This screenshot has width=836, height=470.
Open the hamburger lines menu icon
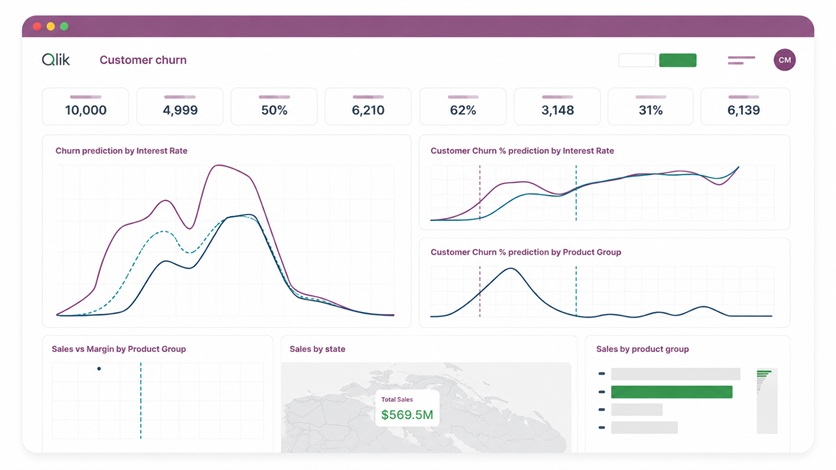[741, 60]
